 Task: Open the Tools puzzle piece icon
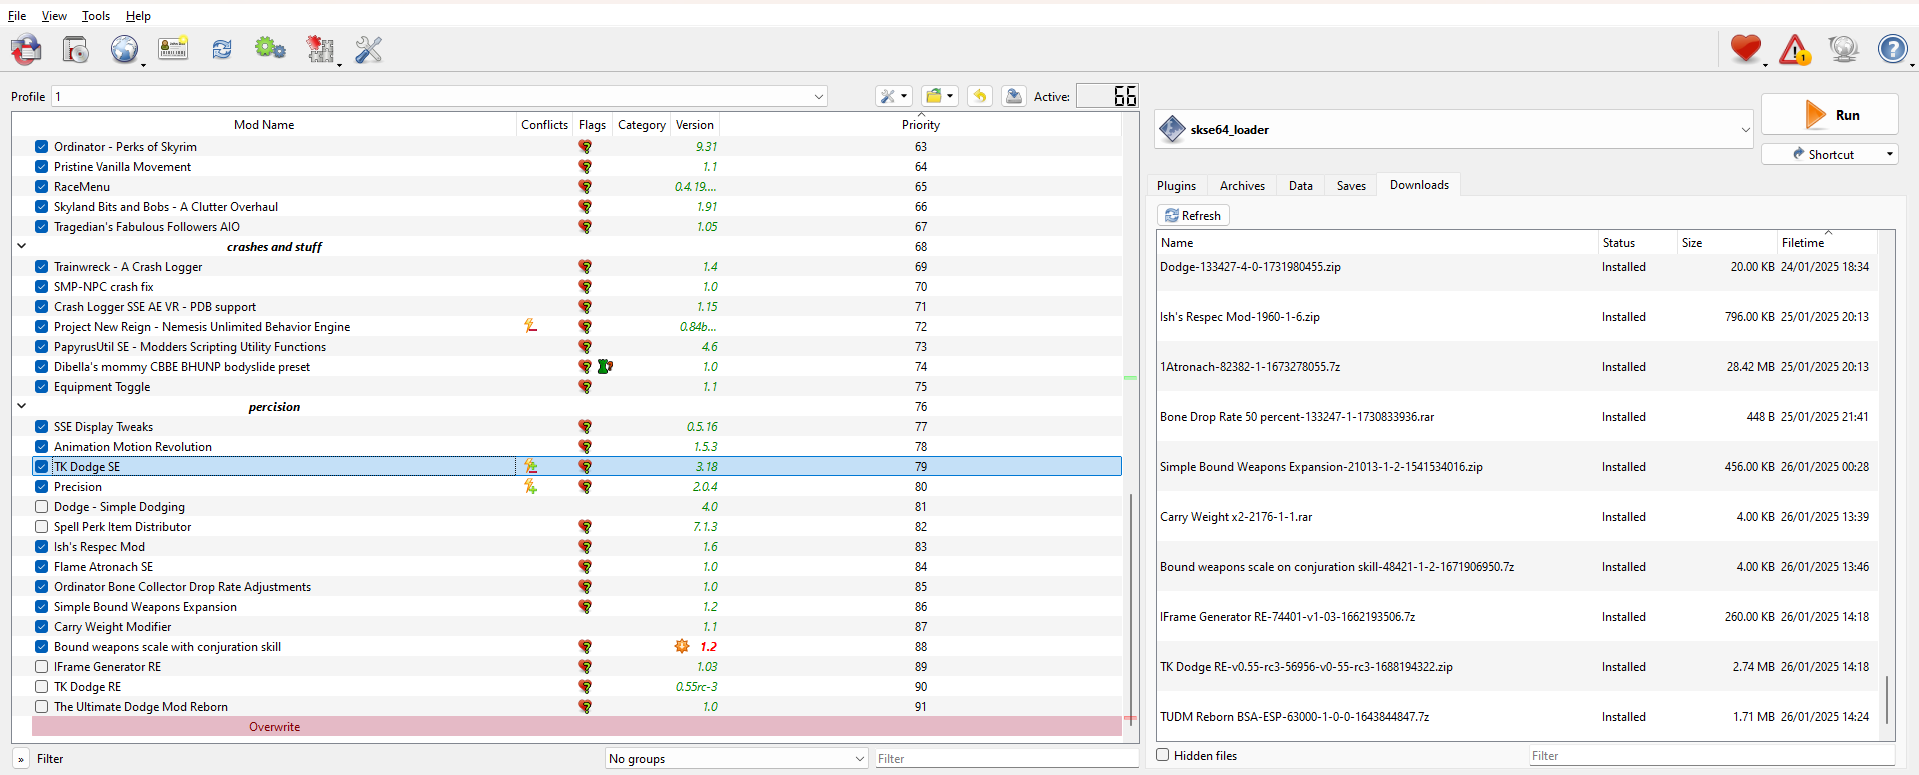pyautogui.click(x=320, y=49)
